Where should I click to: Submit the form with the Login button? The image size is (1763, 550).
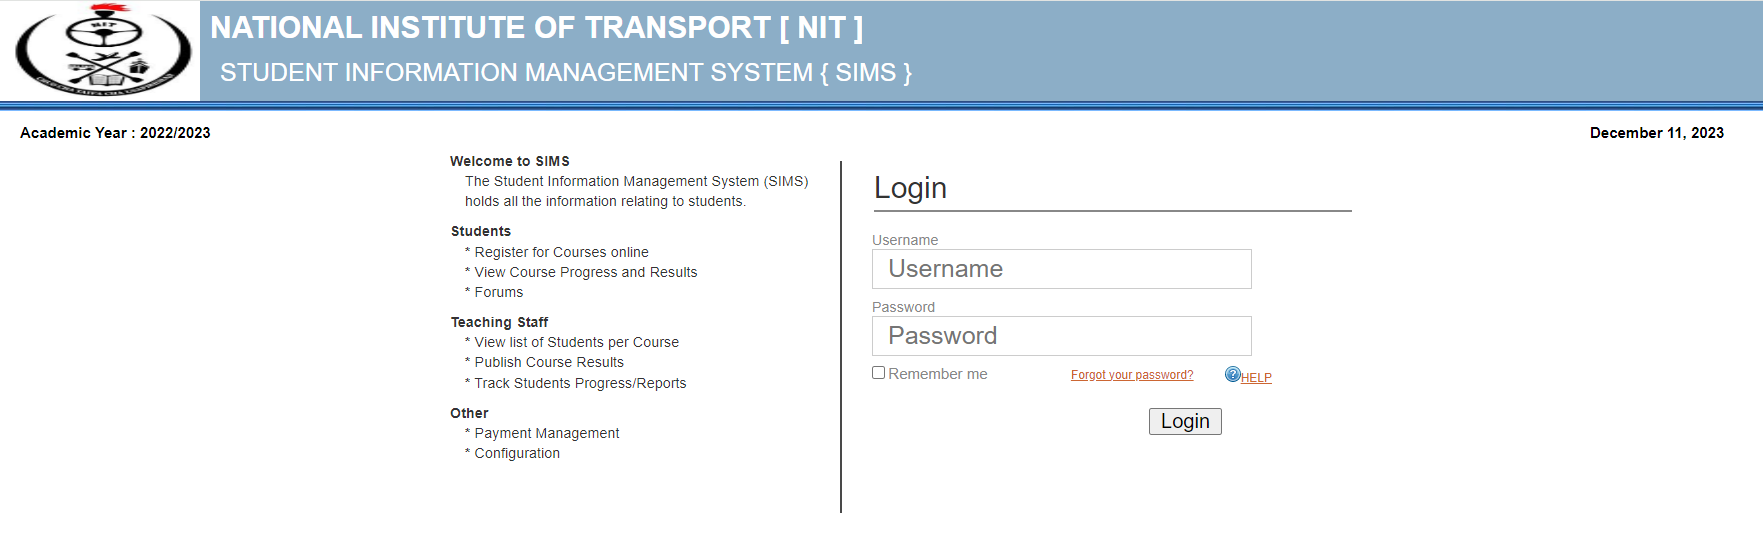pyautogui.click(x=1185, y=421)
